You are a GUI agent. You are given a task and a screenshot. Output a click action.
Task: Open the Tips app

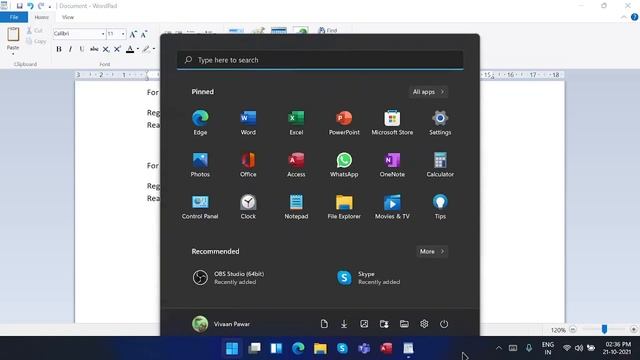[x=440, y=207]
